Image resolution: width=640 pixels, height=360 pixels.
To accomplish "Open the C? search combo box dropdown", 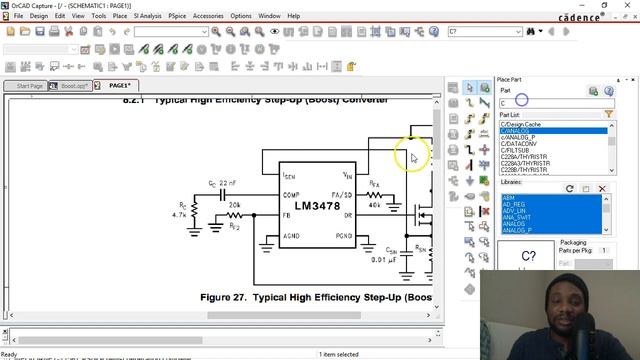I will tap(518, 32).
